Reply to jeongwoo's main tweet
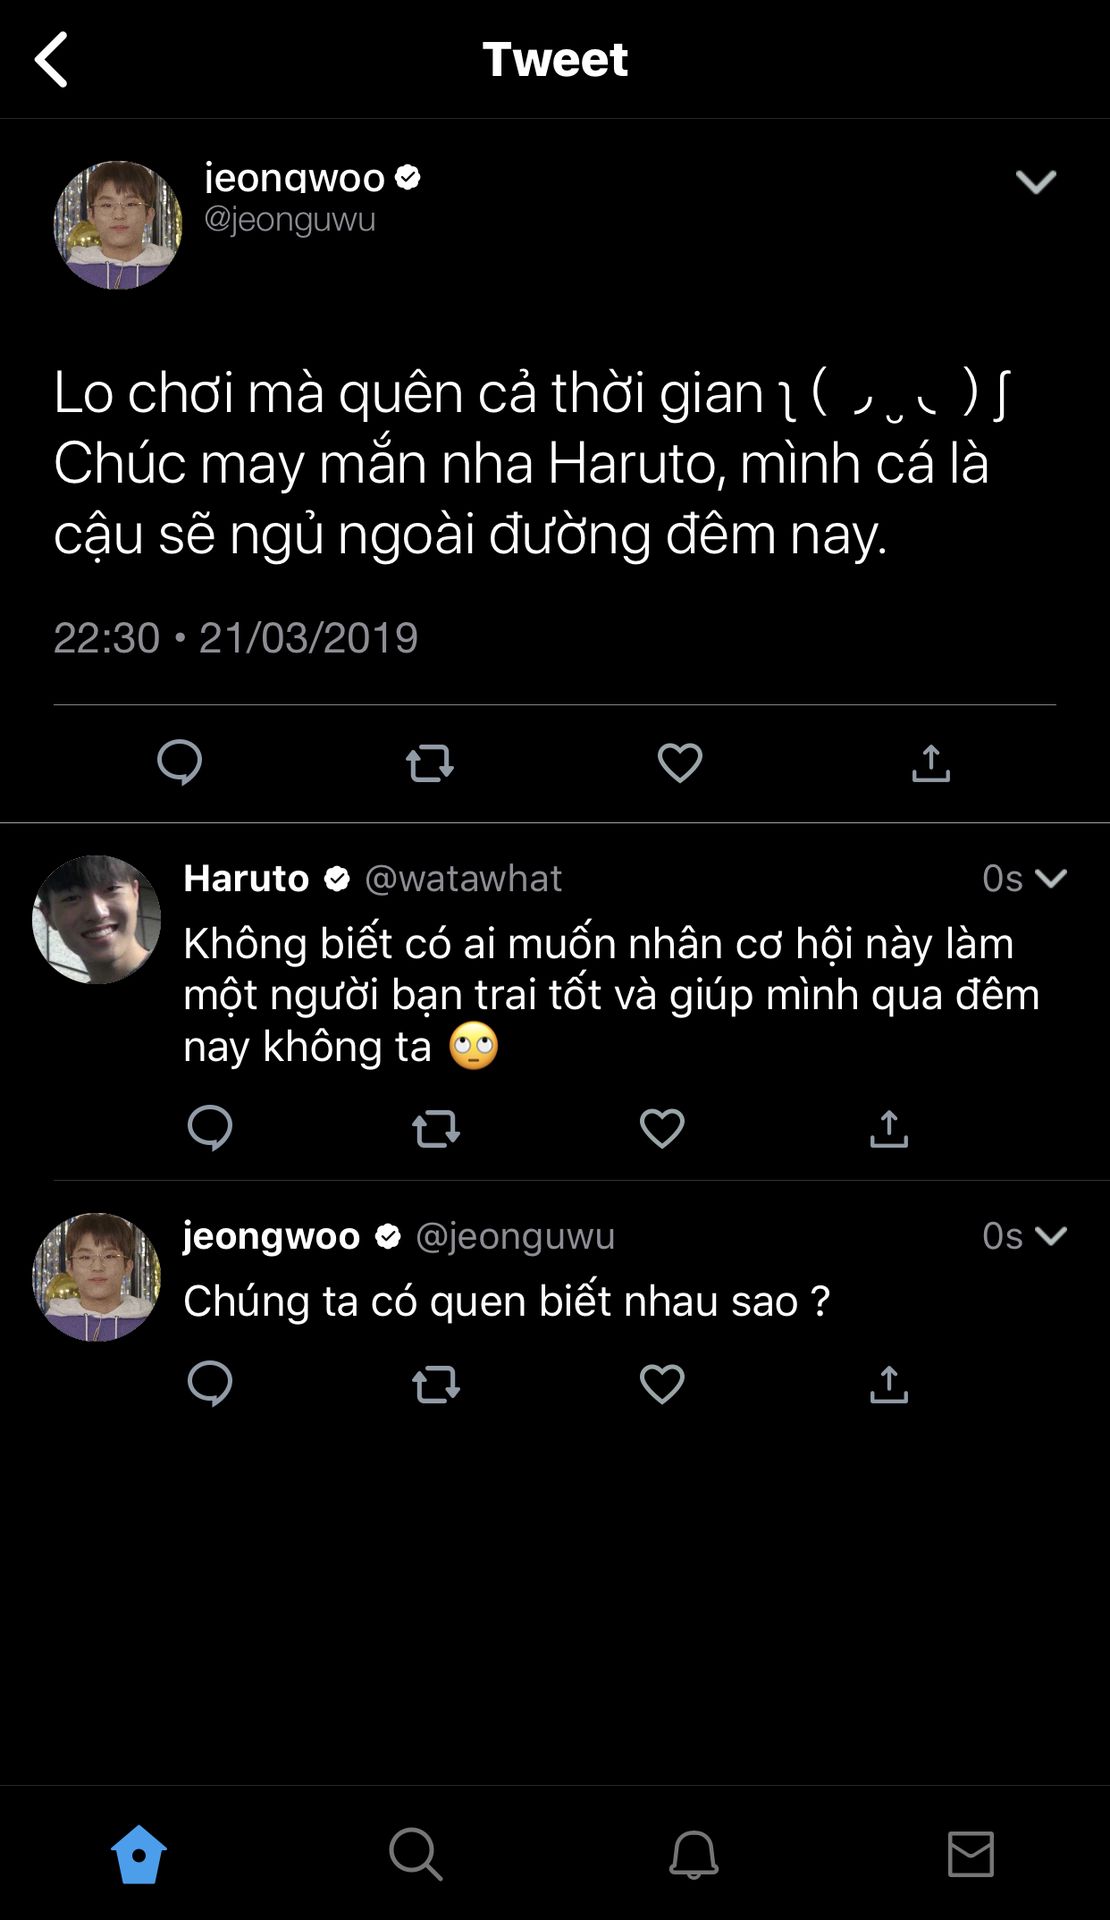 point(180,763)
